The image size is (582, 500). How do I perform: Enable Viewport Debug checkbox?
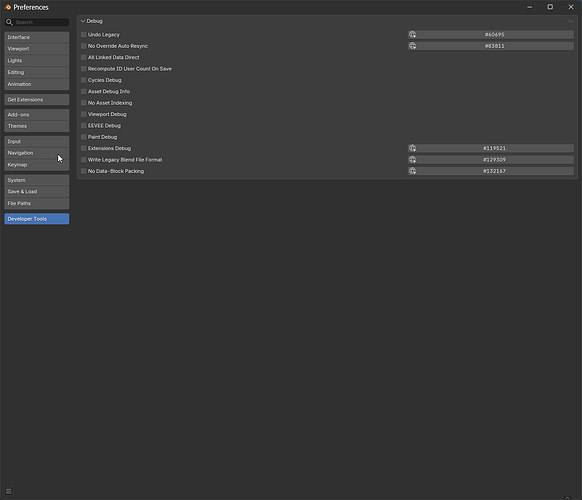tap(84, 114)
